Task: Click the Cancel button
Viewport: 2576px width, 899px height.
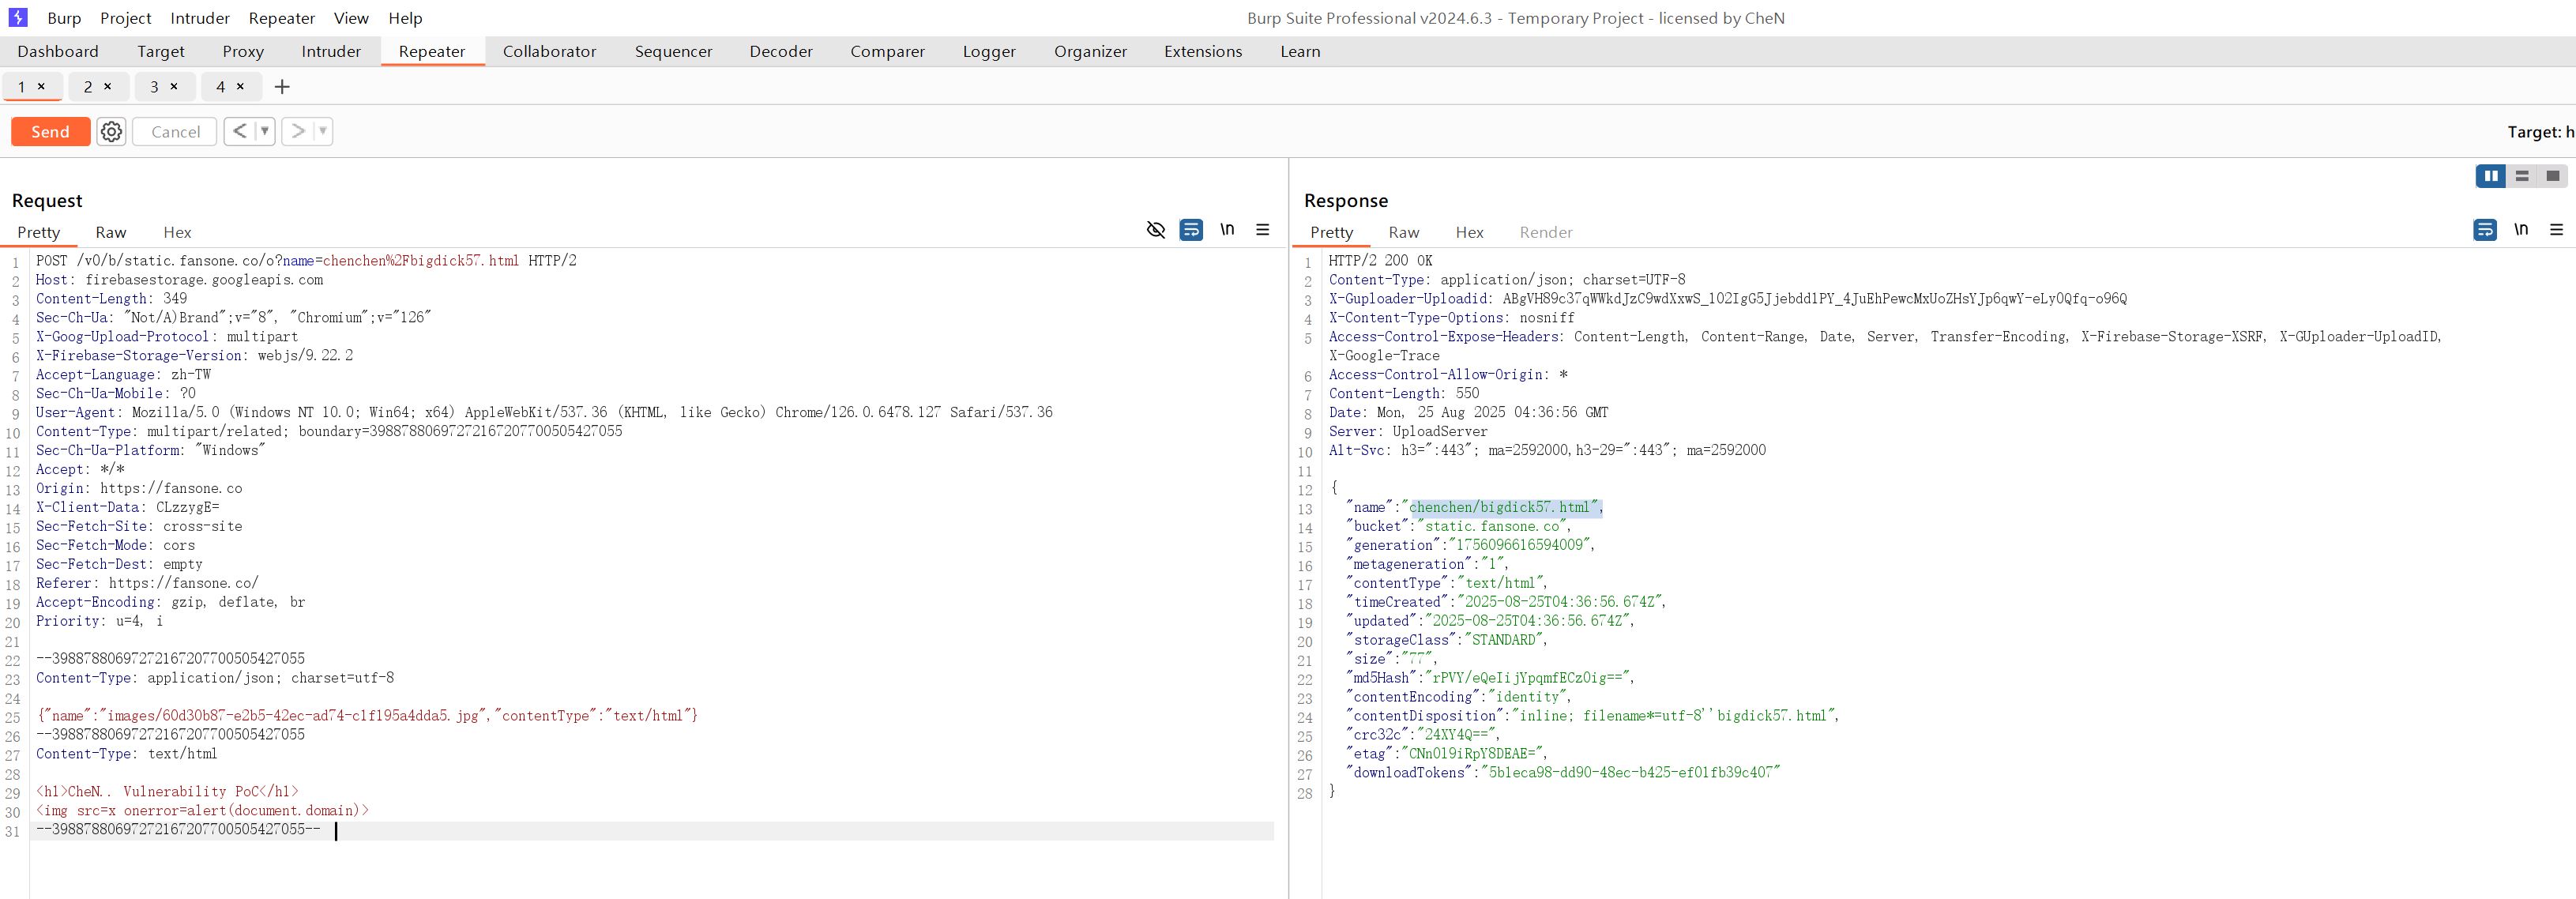Action: pyautogui.click(x=175, y=131)
